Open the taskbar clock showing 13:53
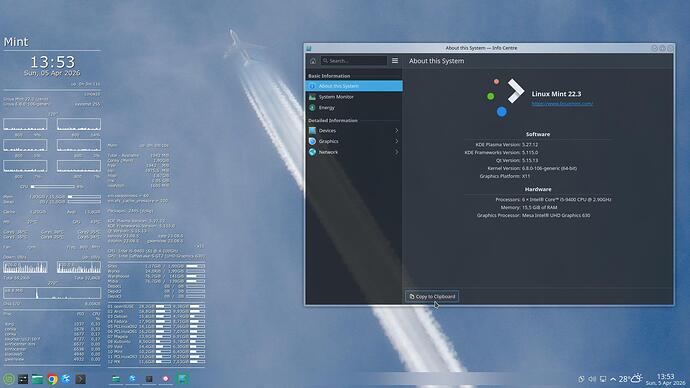690x388 pixels. [x=665, y=379]
